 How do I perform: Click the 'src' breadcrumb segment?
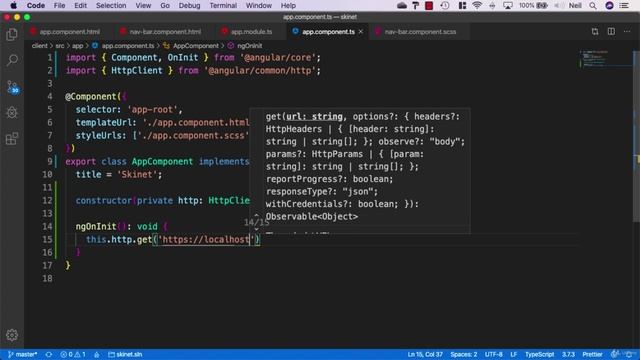point(60,46)
